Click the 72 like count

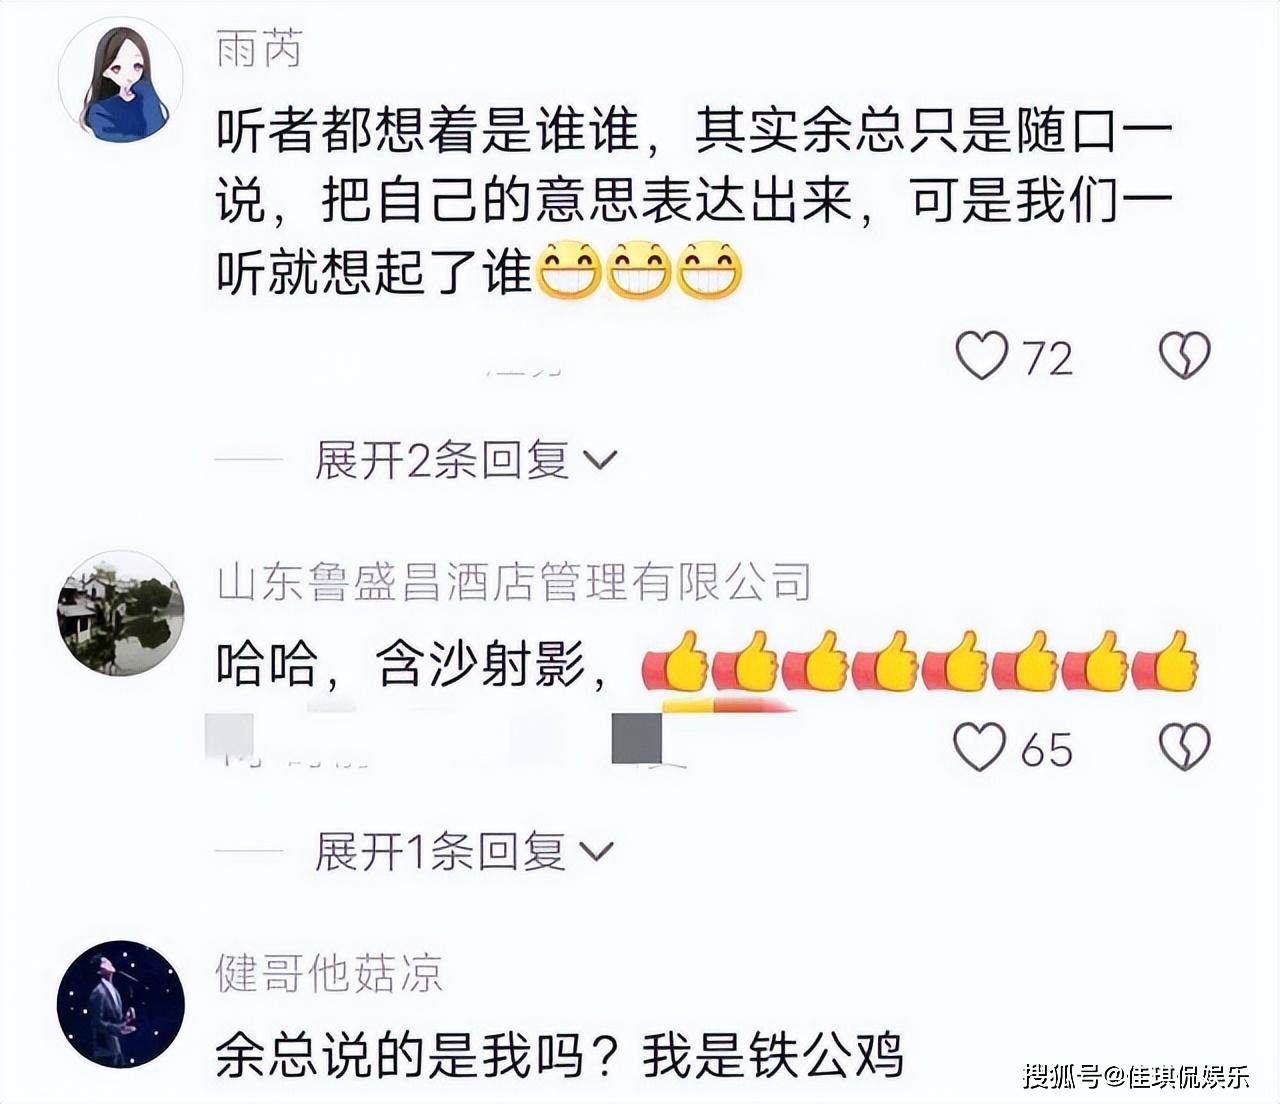click(1047, 359)
